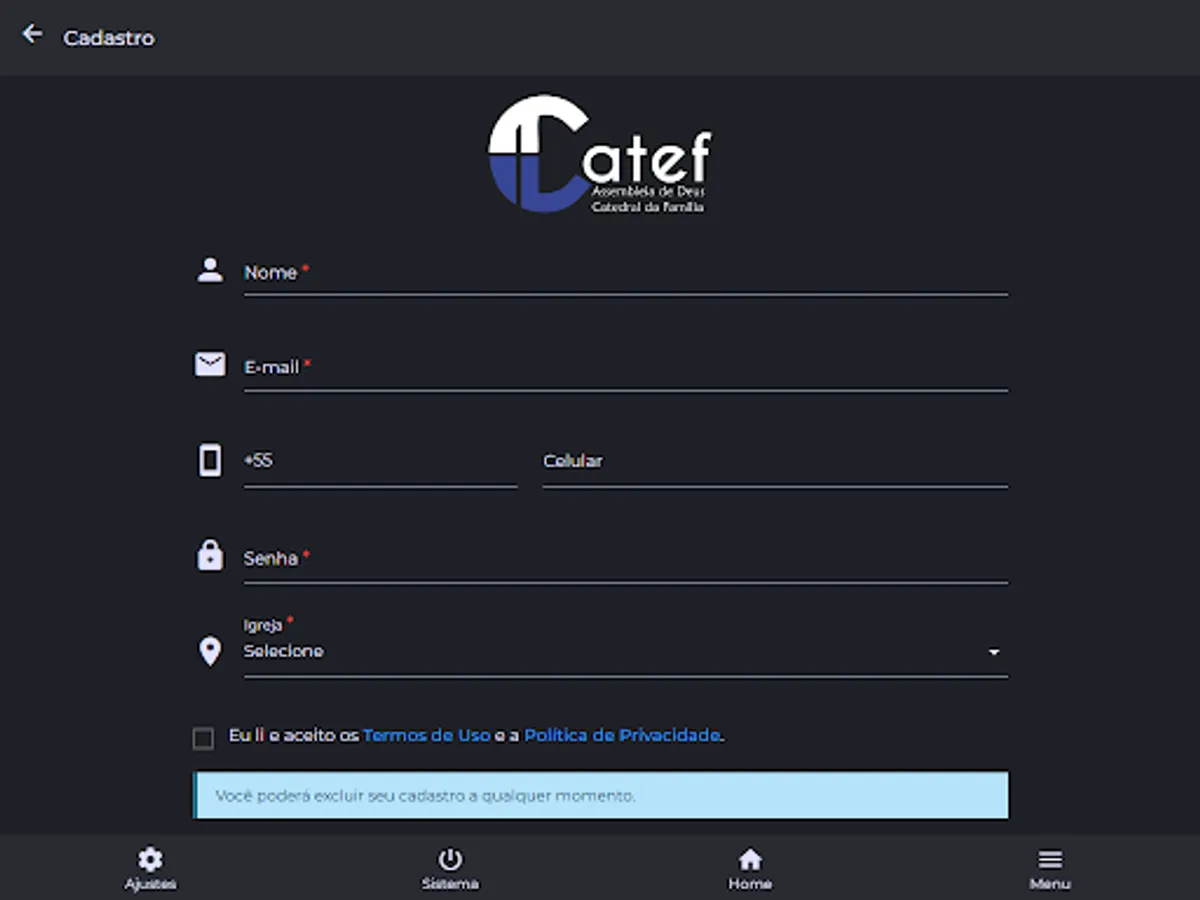Click the location pin icon beside Igreja
Viewport: 1200px width, 900px height.
coord(210,652)
